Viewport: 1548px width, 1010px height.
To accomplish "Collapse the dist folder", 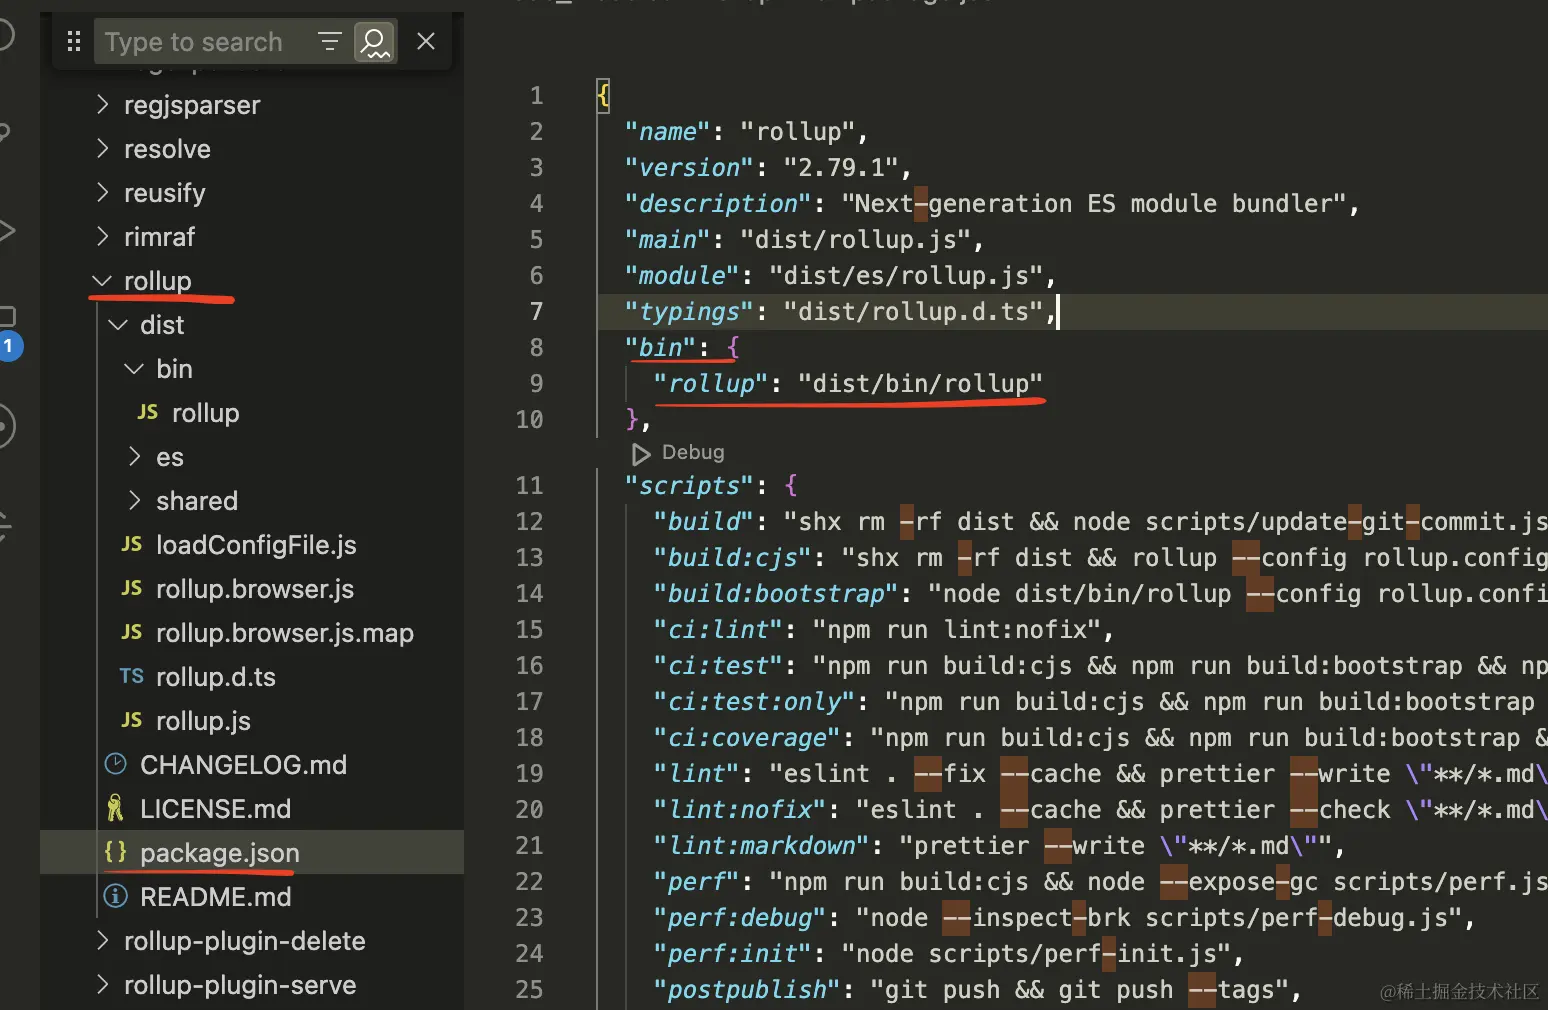I will [x=118, y=325].
